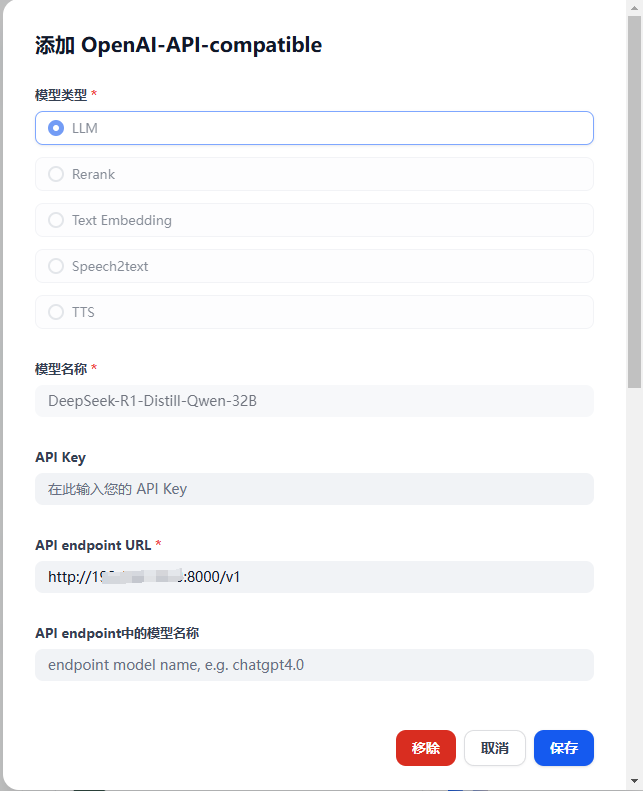The width and height of the screenshot is (643, 791).
Task: Select the LLM model type option
Action: click(x=314, y=128)
